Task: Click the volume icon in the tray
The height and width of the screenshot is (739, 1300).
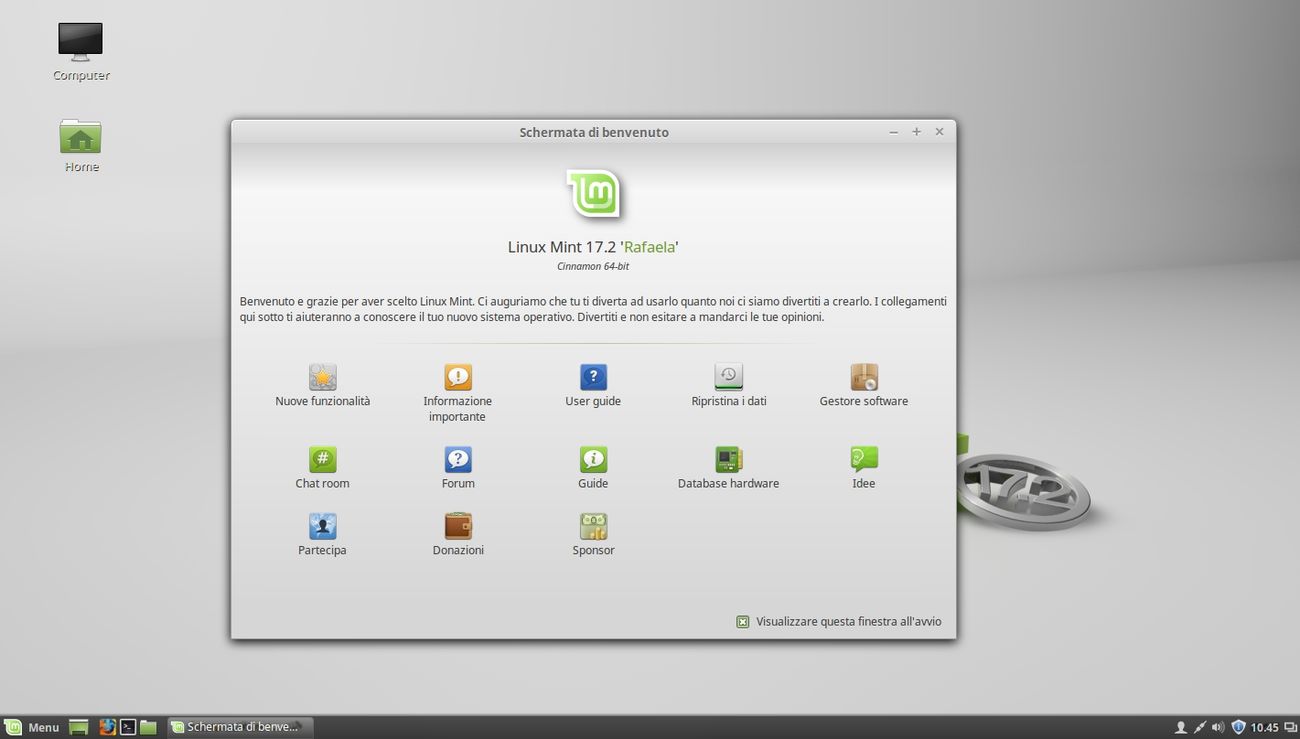Action: pos(1218,727)
